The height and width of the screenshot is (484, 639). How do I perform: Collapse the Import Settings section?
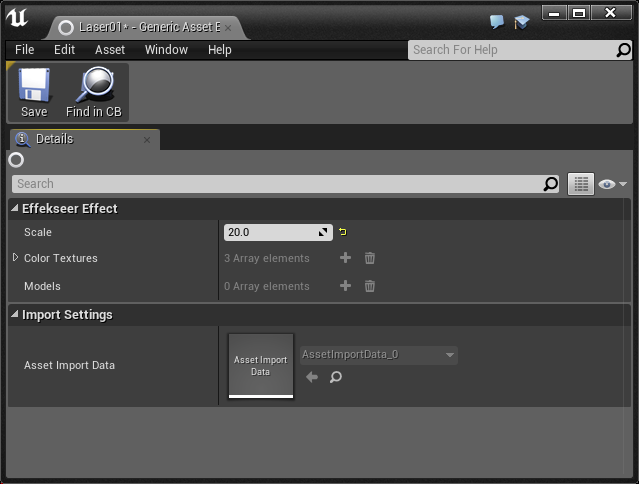(x=15, y=314)
